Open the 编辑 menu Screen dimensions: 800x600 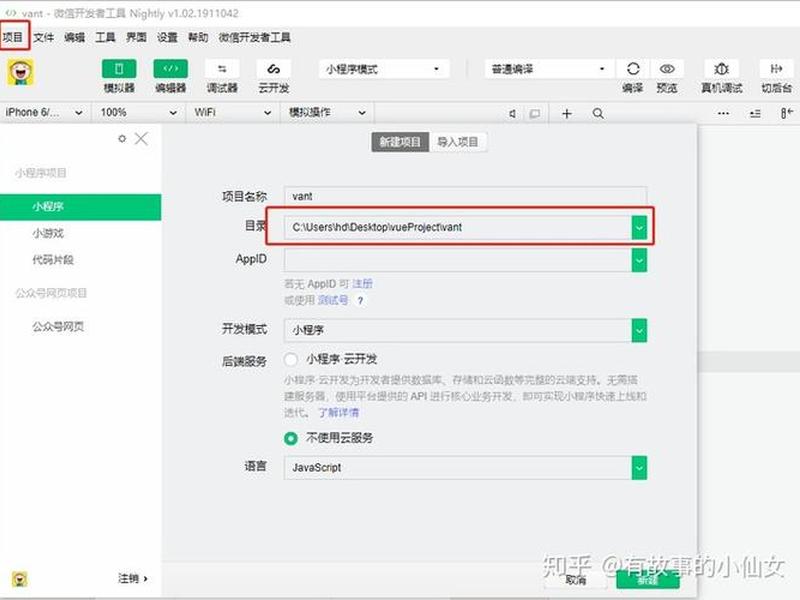[74, 37]
